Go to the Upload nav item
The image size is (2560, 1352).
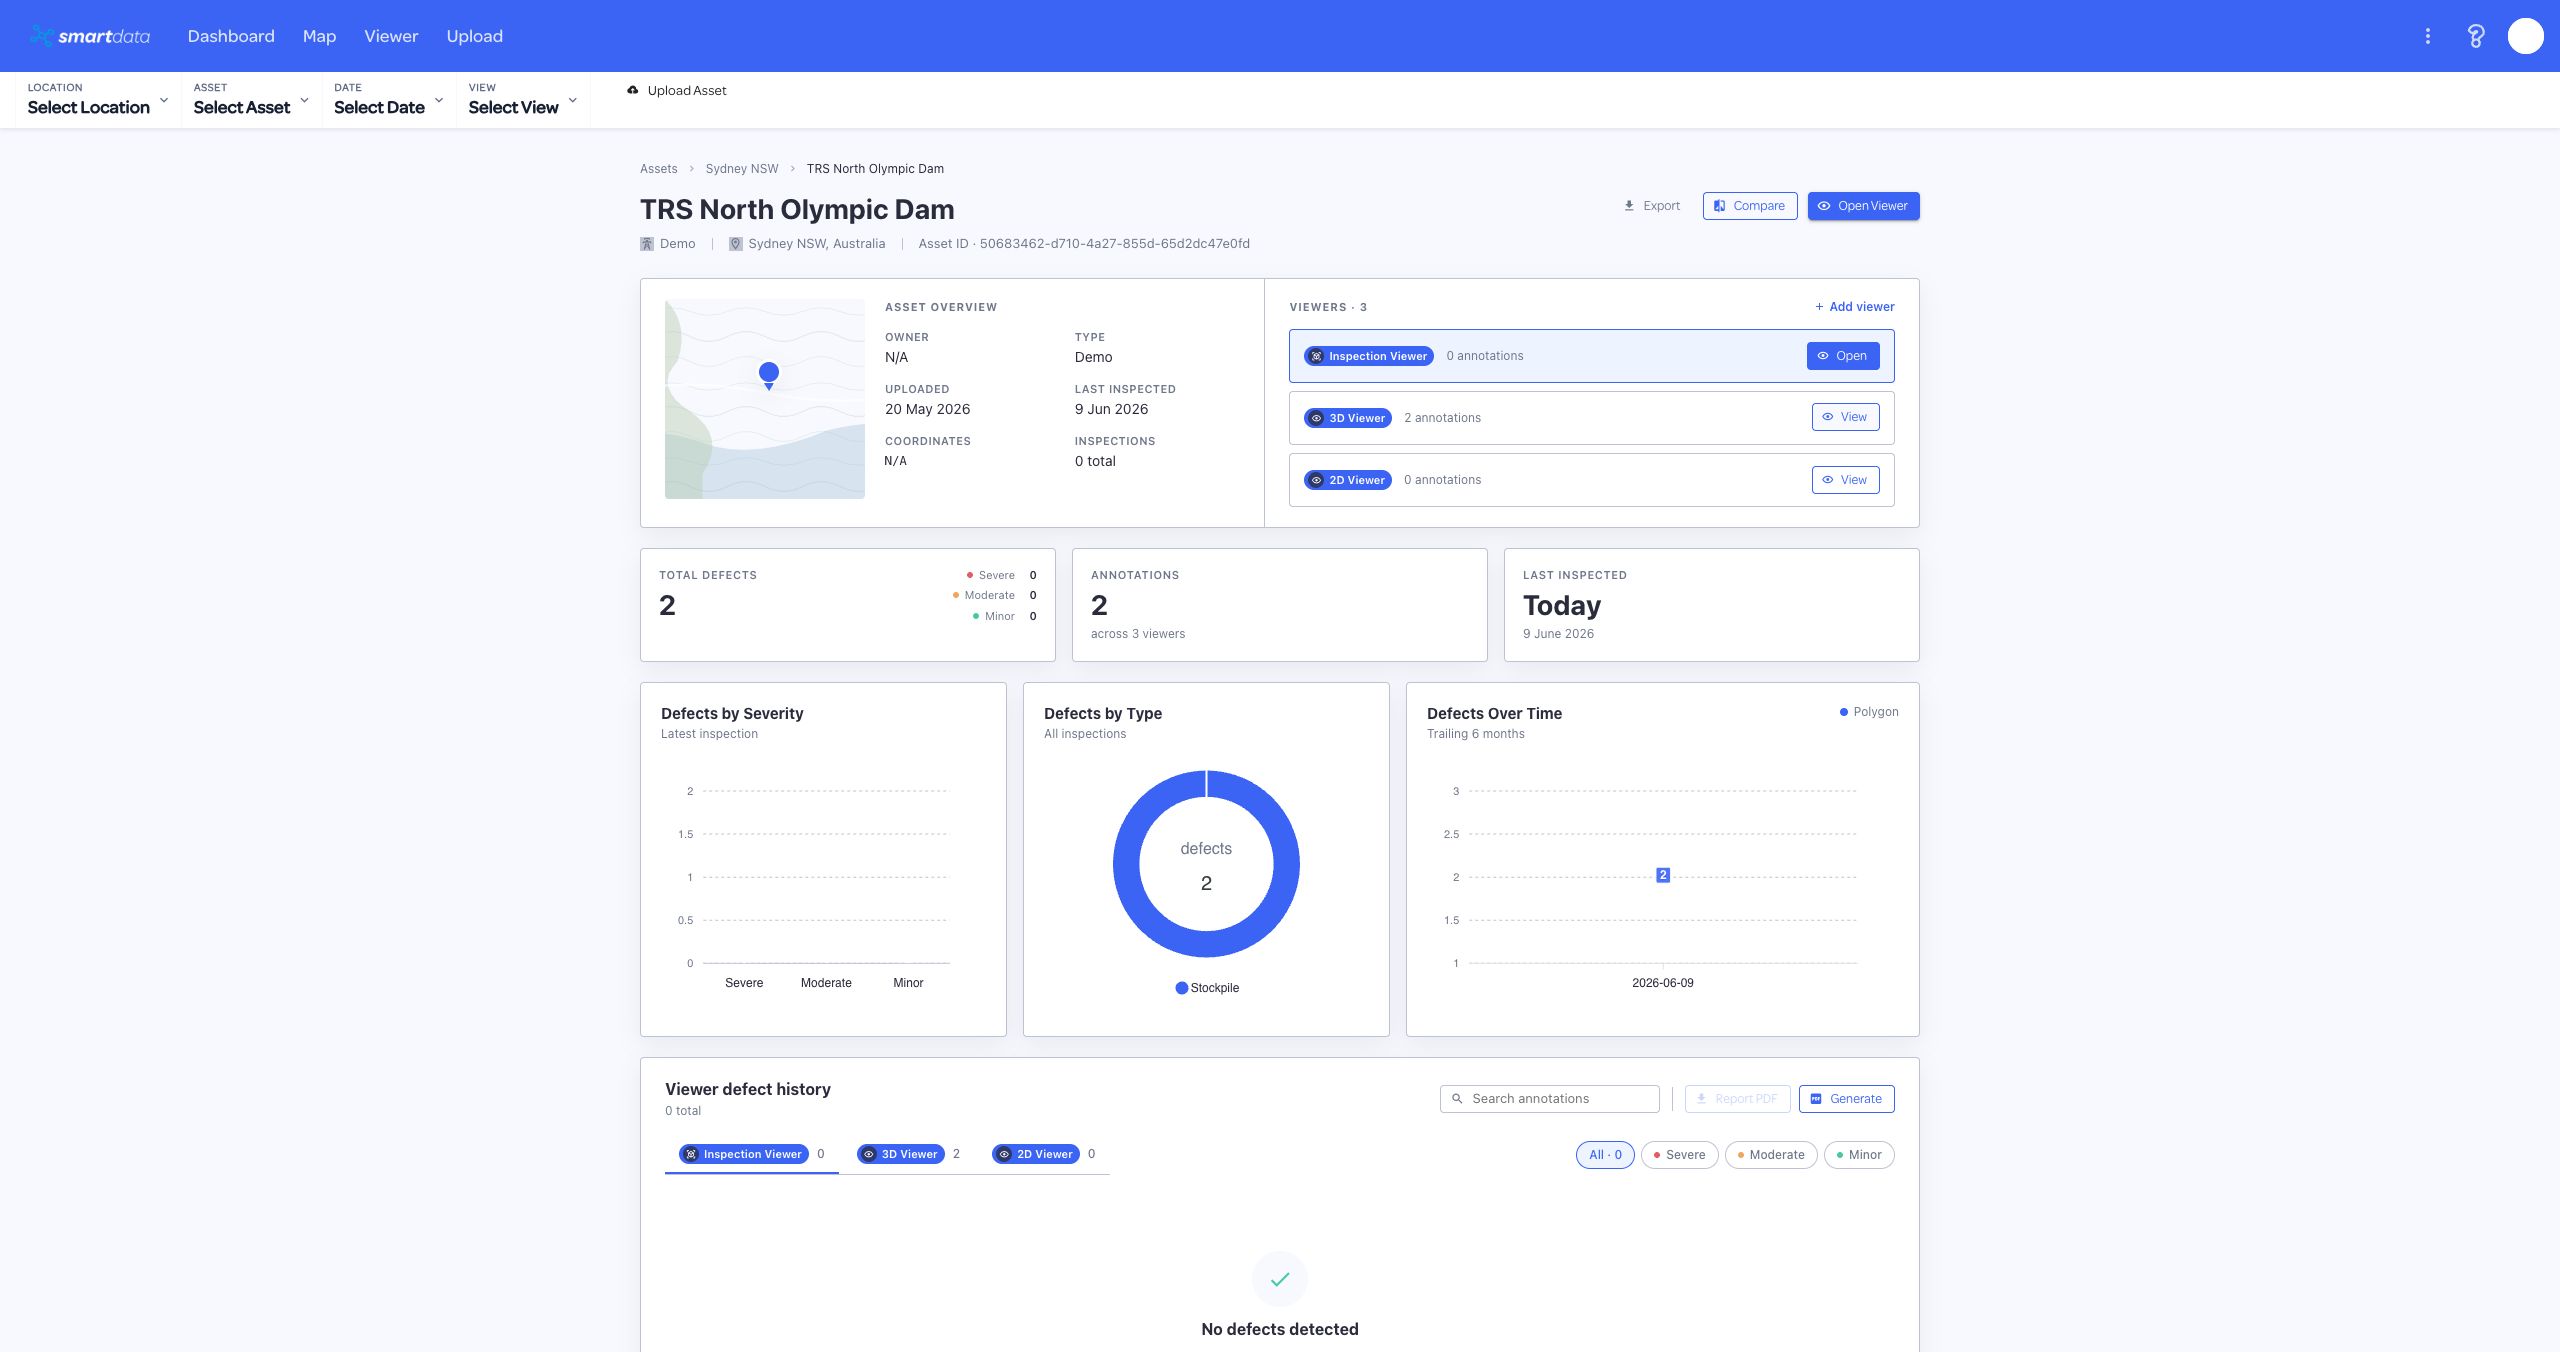pos(474,36)
